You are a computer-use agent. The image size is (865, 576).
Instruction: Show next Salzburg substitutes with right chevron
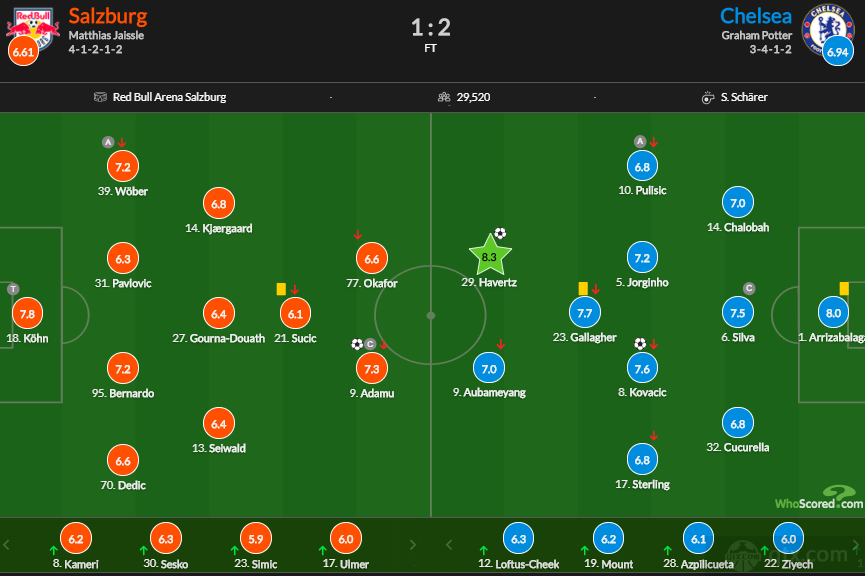coord(413,545)
